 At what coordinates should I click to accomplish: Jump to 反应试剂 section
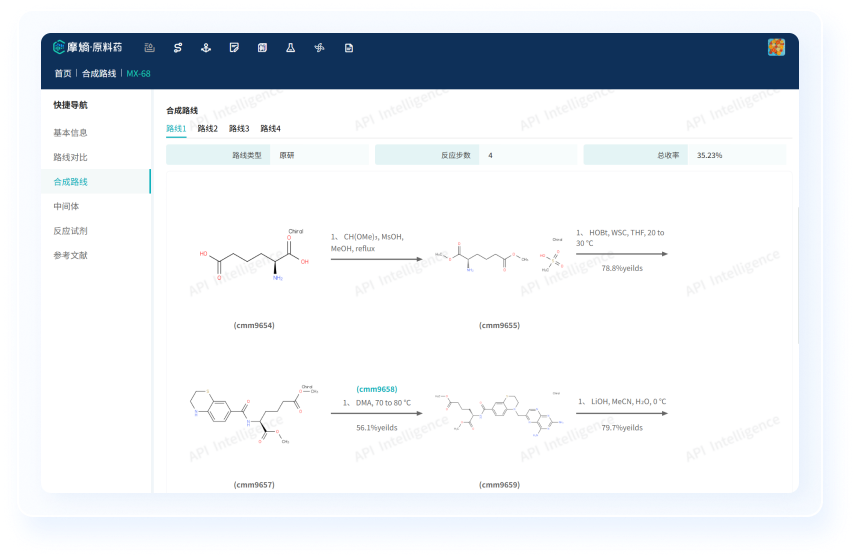70,230
